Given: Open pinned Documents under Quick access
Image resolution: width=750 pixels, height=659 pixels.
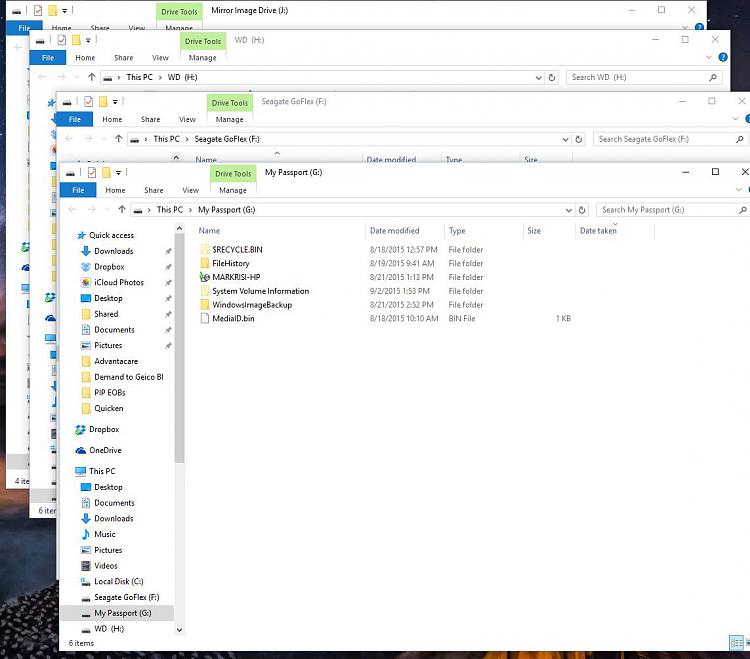Looking at the screenshot, I should pyautogui.click(x=114, y=330).
